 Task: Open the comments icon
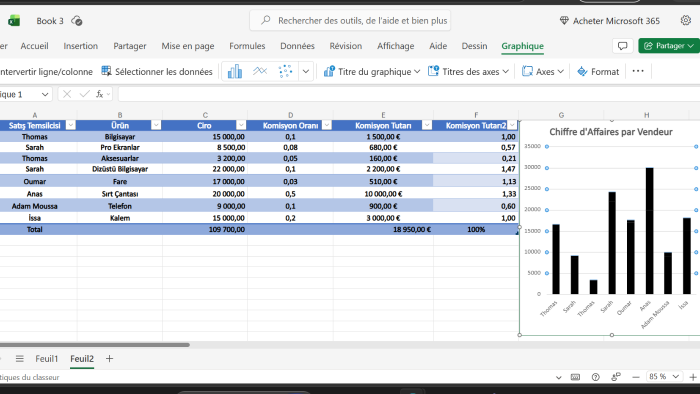coord(622,46)
